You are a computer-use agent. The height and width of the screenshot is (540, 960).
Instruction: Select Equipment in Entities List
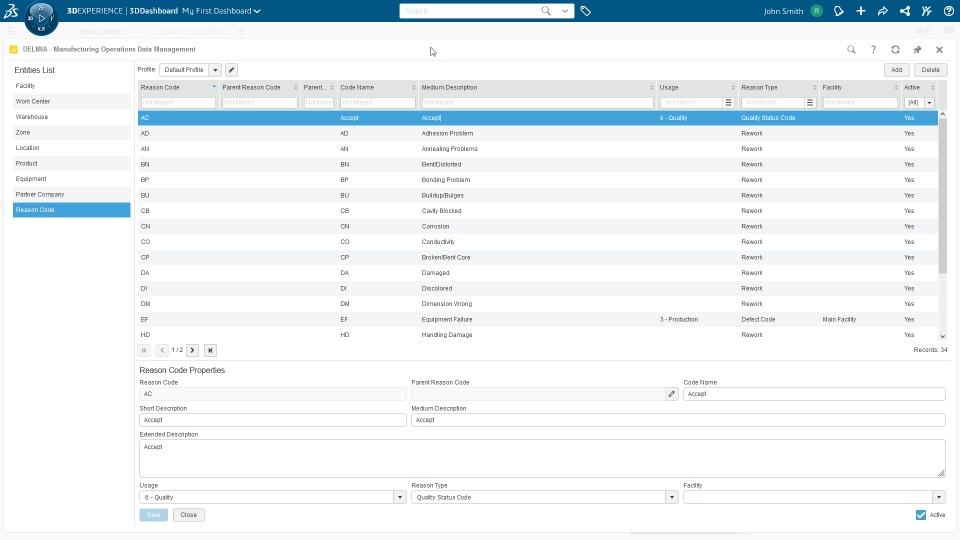coord(72,179)
